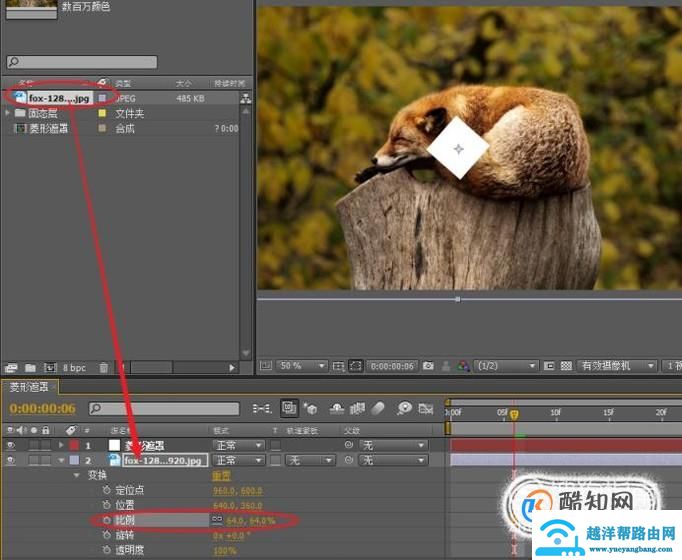
Task: Click the timeline 0:00:00:06 current time display
Action: pyautogui.click(x=43, y=409)
